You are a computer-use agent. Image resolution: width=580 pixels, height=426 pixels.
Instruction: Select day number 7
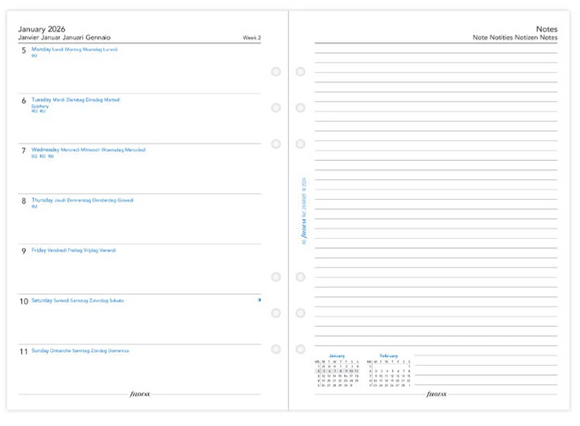[x=24, y=151]
